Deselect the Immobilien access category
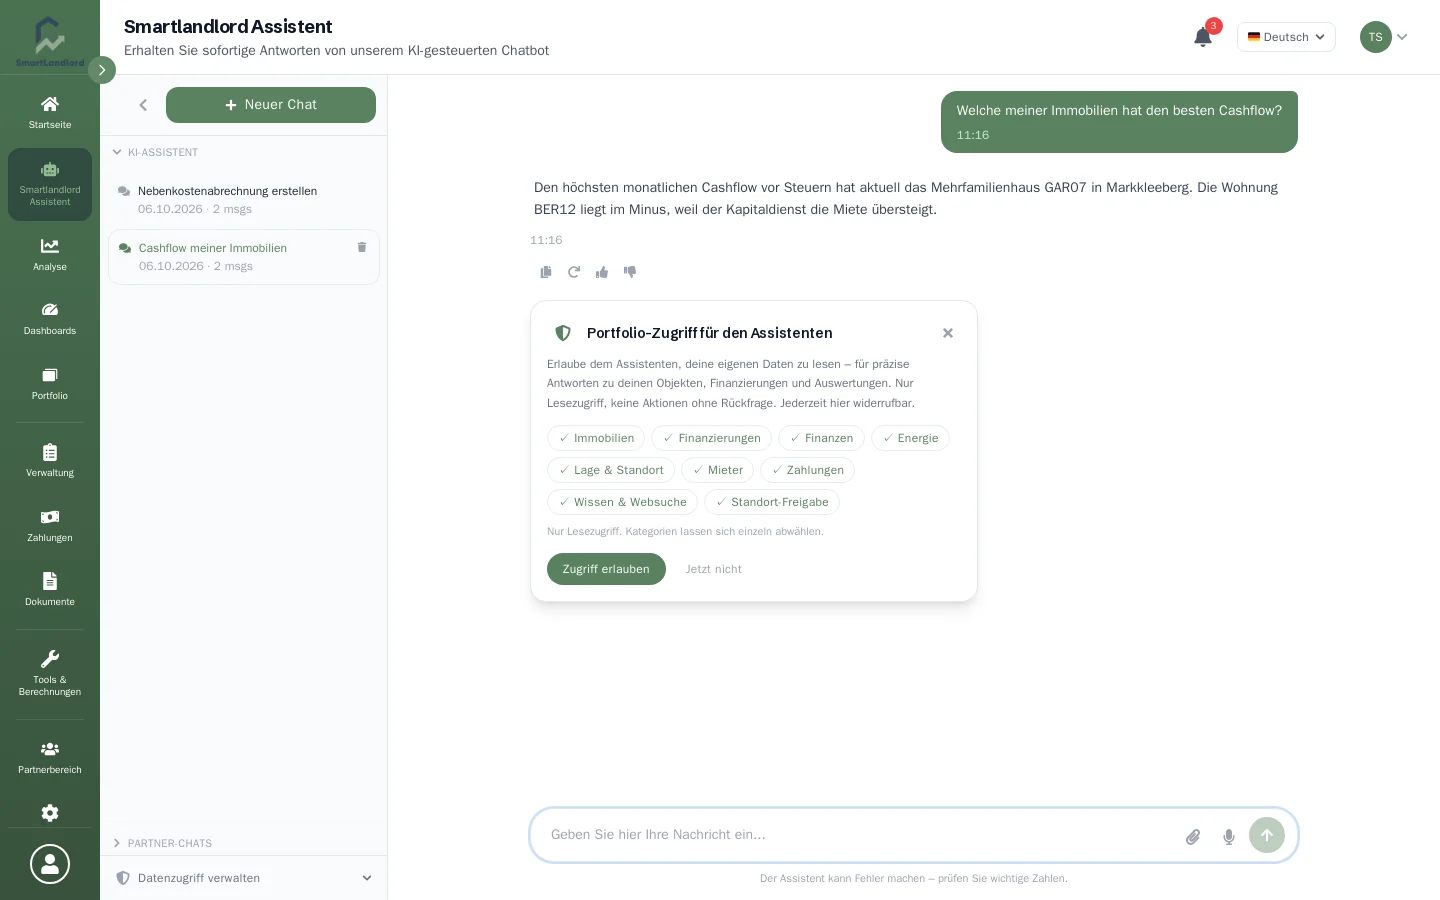 tap(596, 438)
